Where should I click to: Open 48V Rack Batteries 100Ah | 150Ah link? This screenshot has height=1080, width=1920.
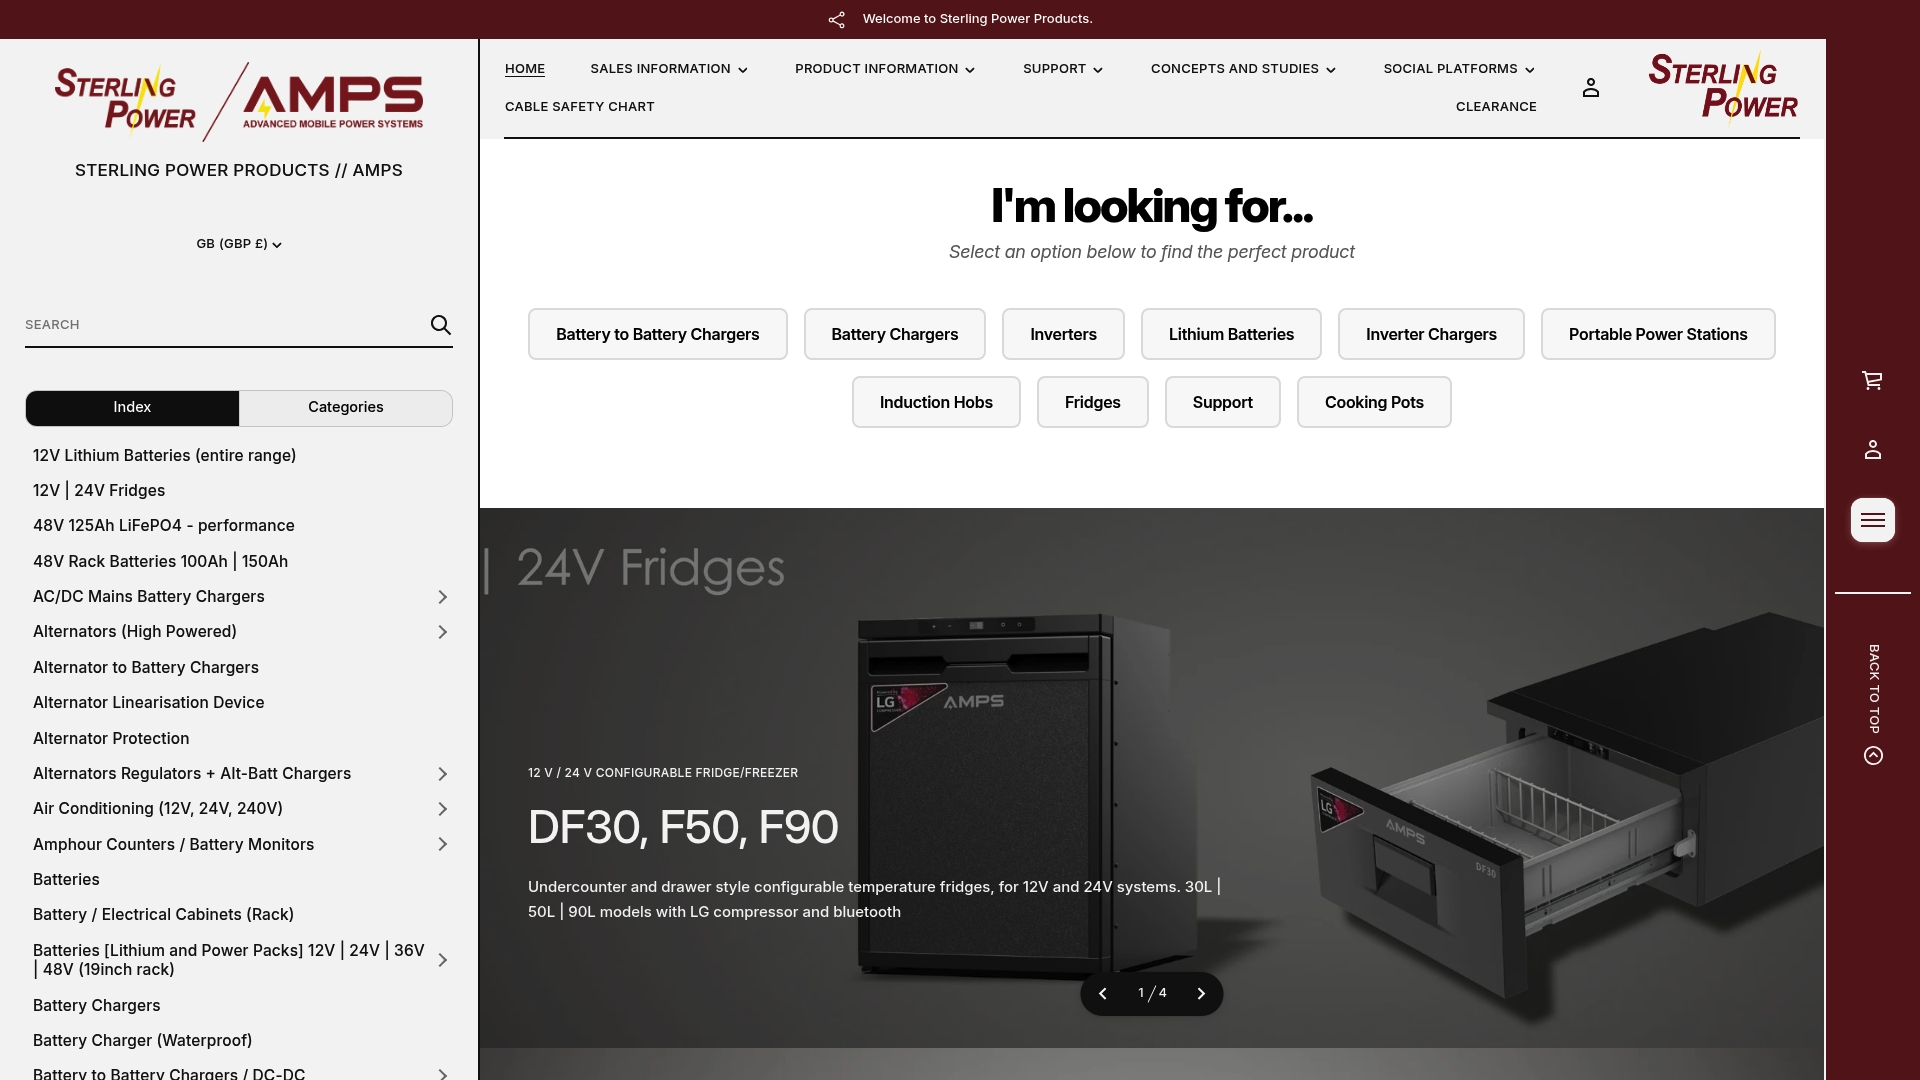point(161,562)
